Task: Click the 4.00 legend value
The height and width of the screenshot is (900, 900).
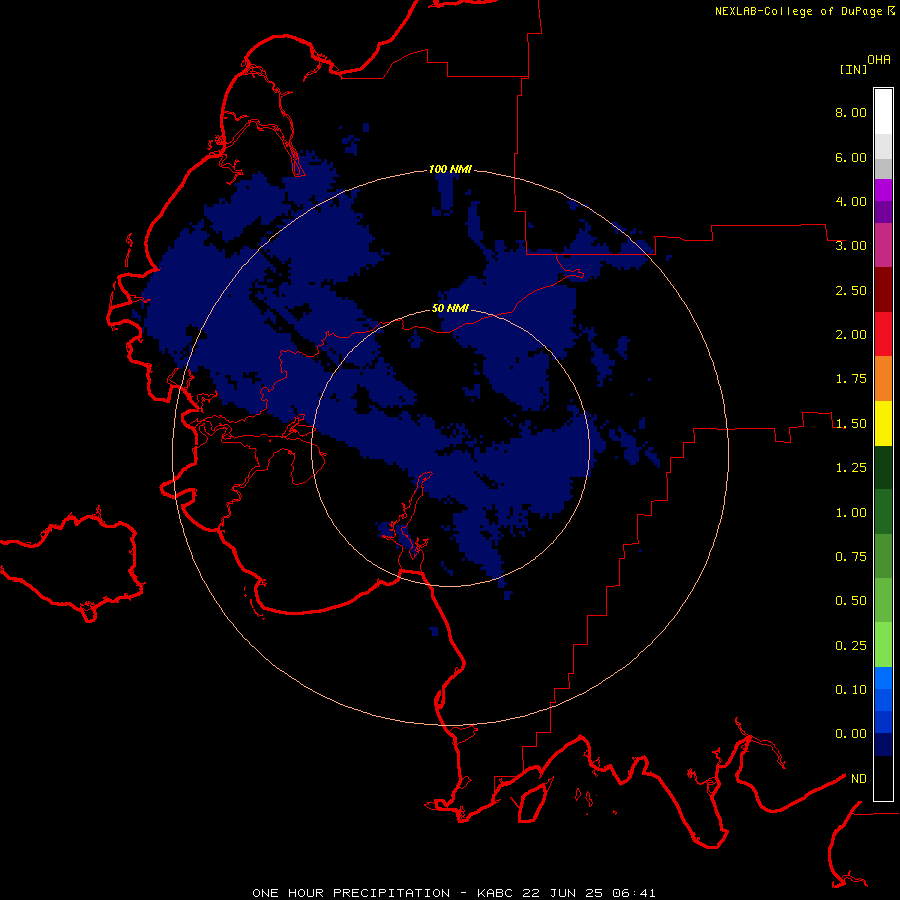Action: 851,201
